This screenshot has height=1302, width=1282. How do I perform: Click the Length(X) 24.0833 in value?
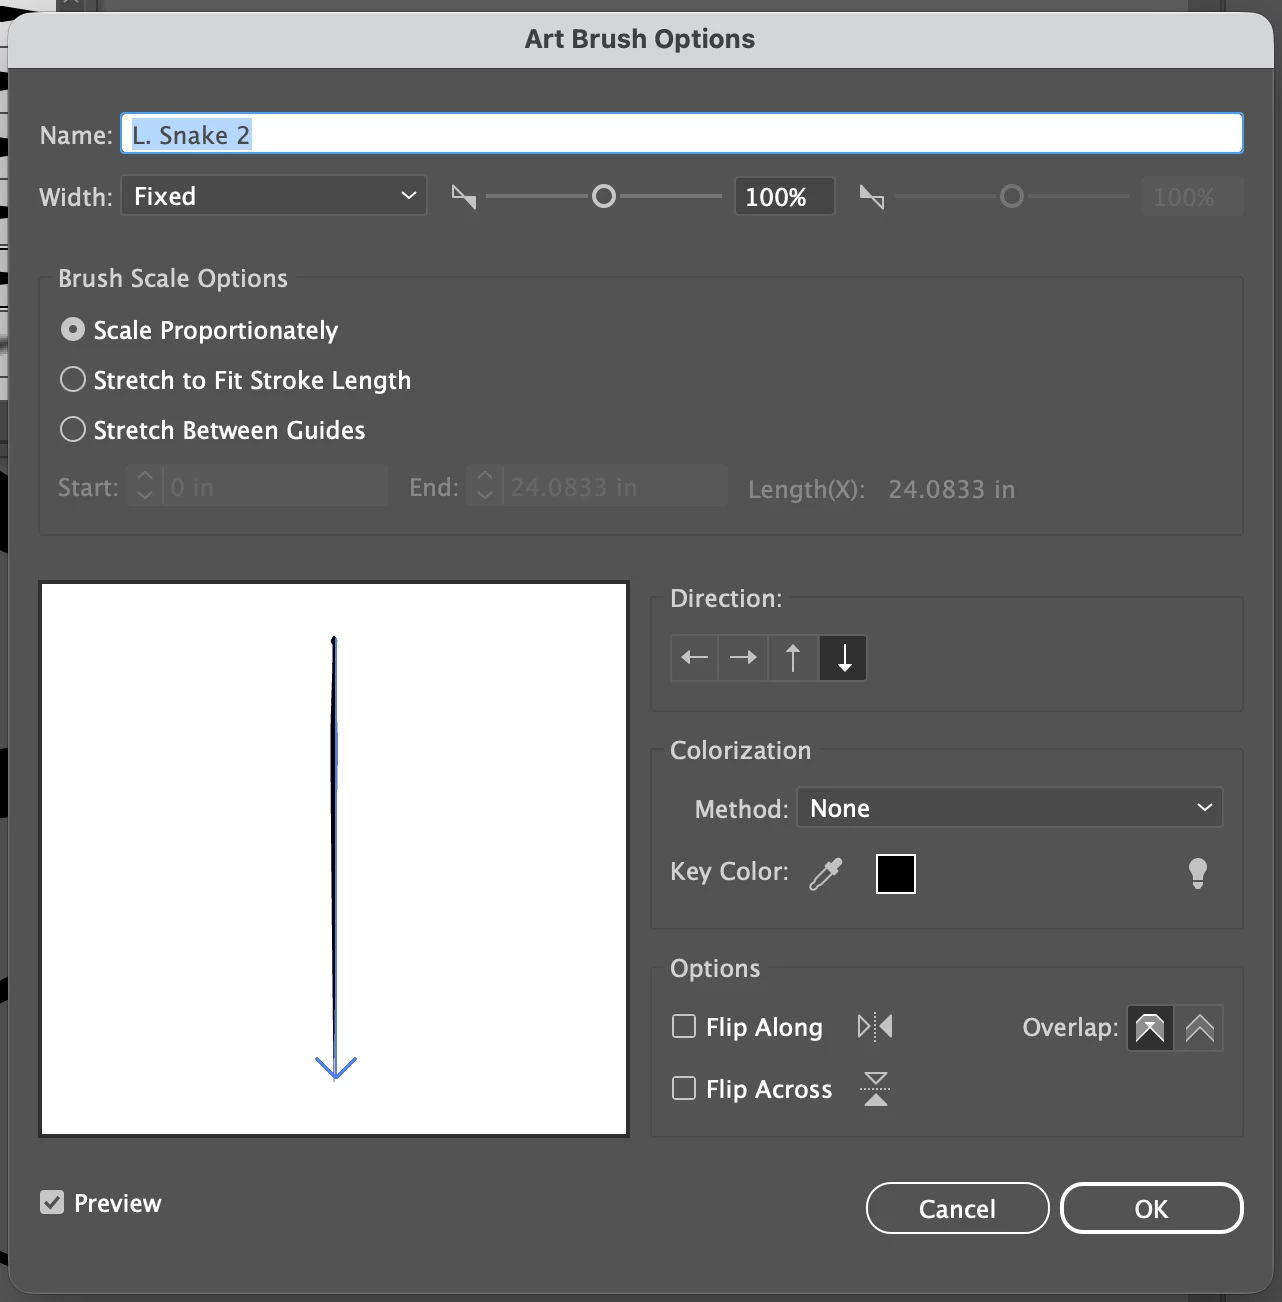coord(951,489)
